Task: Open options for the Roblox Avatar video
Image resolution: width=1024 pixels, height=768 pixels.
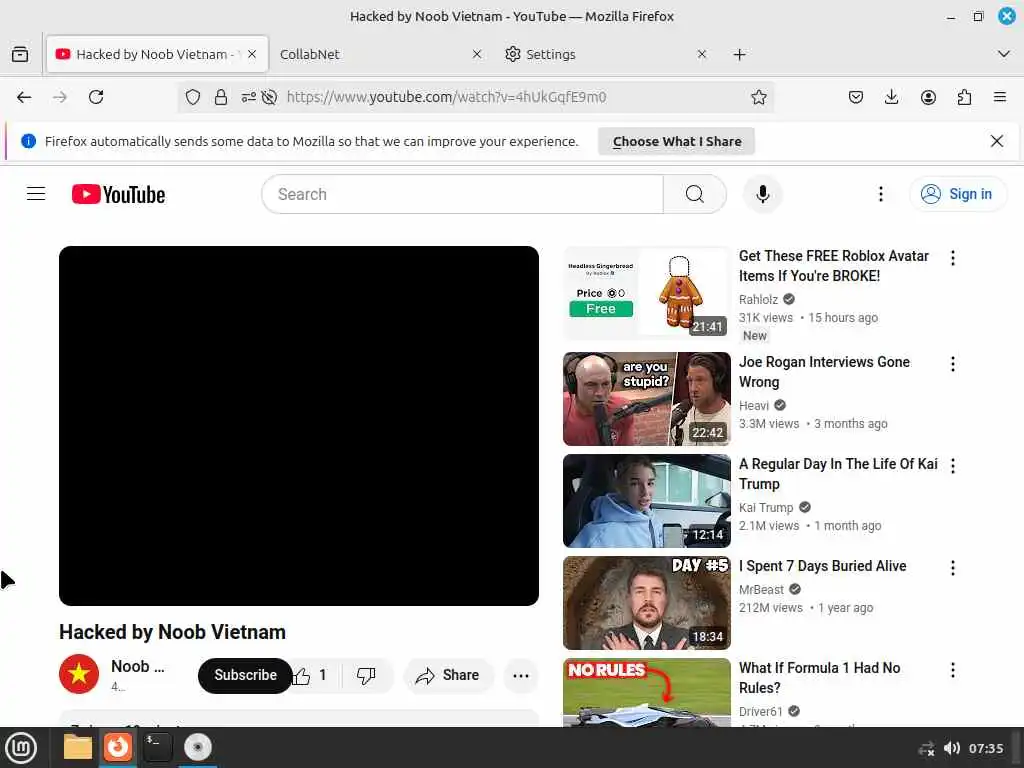Action: coord(953,258)
